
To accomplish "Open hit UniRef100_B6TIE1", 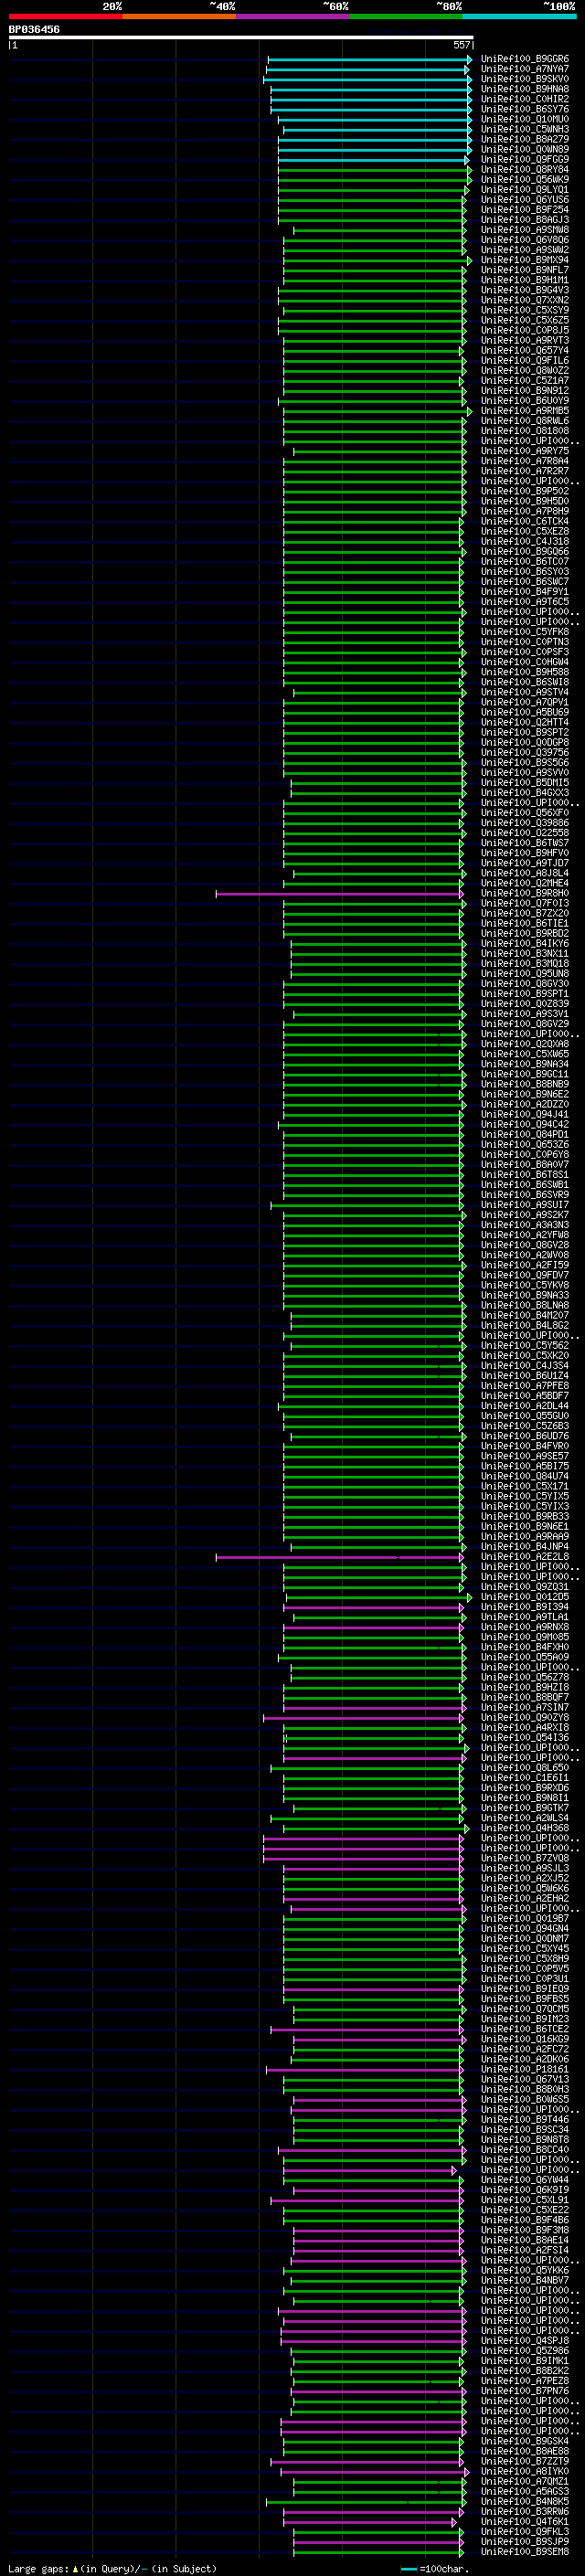I will coord(525,923).
